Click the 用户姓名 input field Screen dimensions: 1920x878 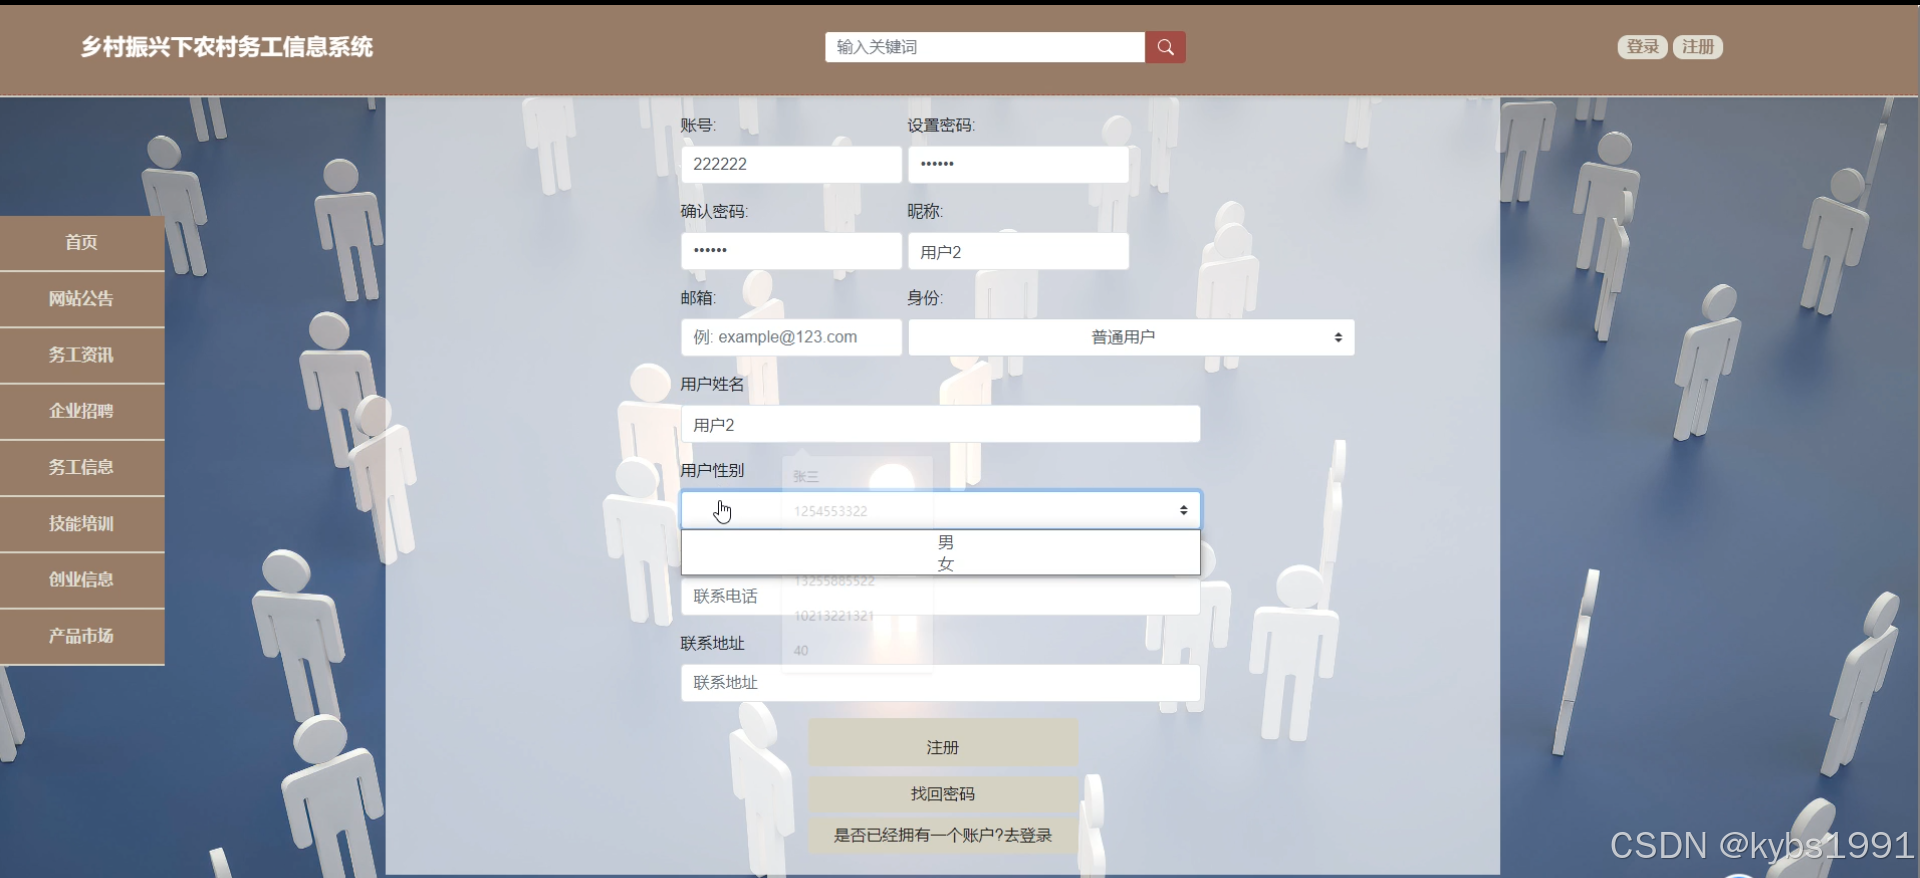coord(940,424)
